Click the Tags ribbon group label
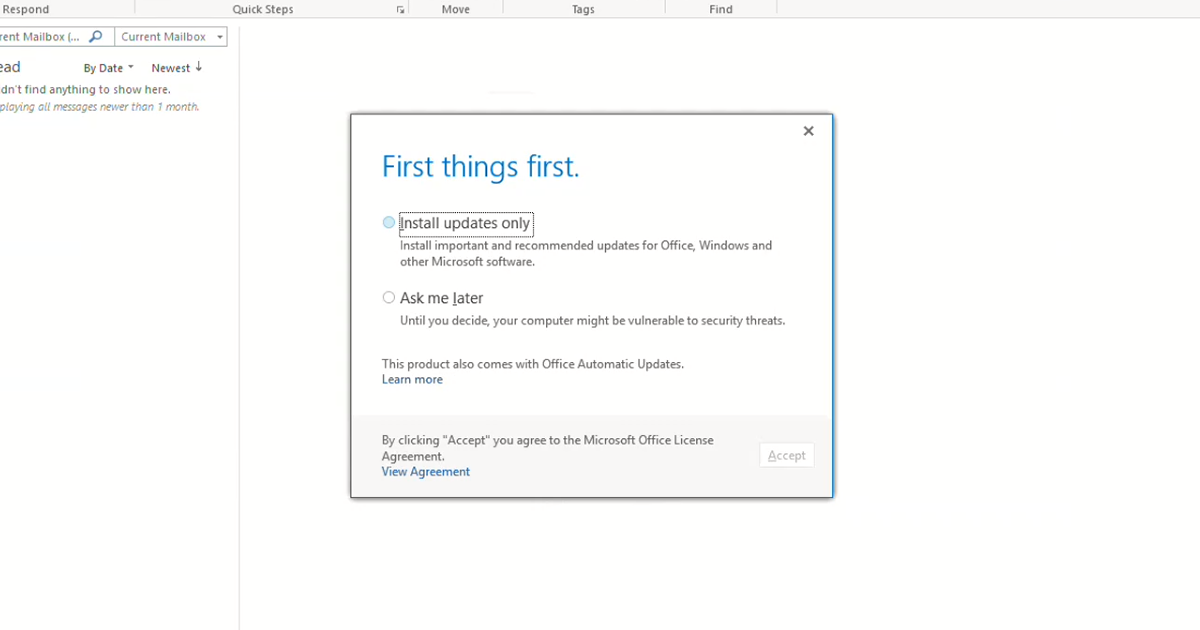The width and height of the screenshot is (1200, 630). (583, 9)
